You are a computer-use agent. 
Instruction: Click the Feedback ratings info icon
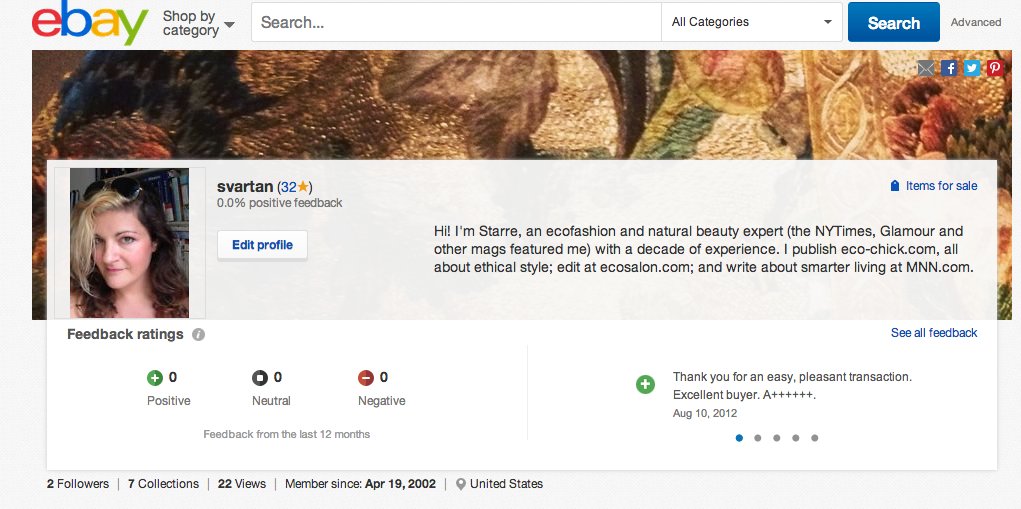coord(198,335)
